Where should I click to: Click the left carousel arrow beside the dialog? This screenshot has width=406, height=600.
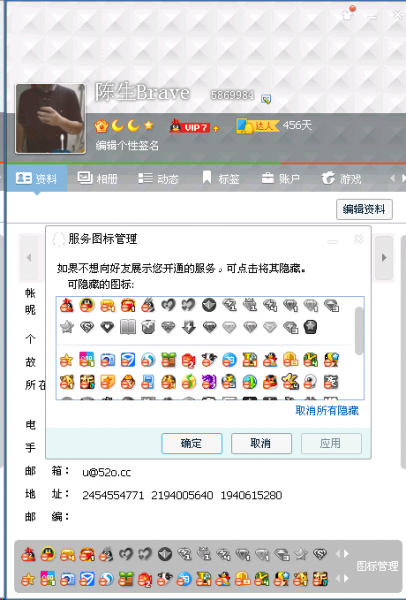click(x=29, y=258)
